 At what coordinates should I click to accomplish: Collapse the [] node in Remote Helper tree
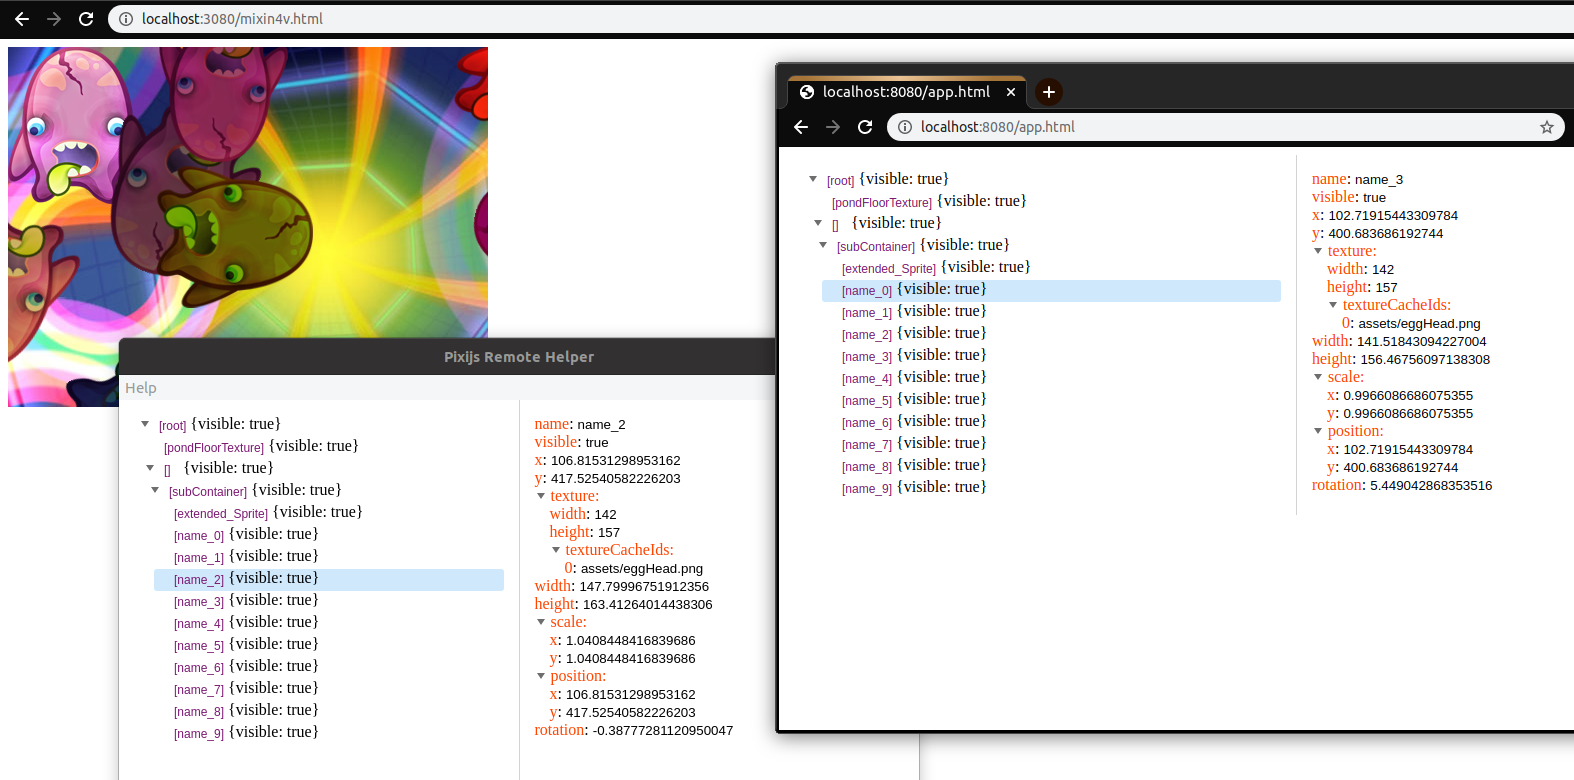coord(150,468)
